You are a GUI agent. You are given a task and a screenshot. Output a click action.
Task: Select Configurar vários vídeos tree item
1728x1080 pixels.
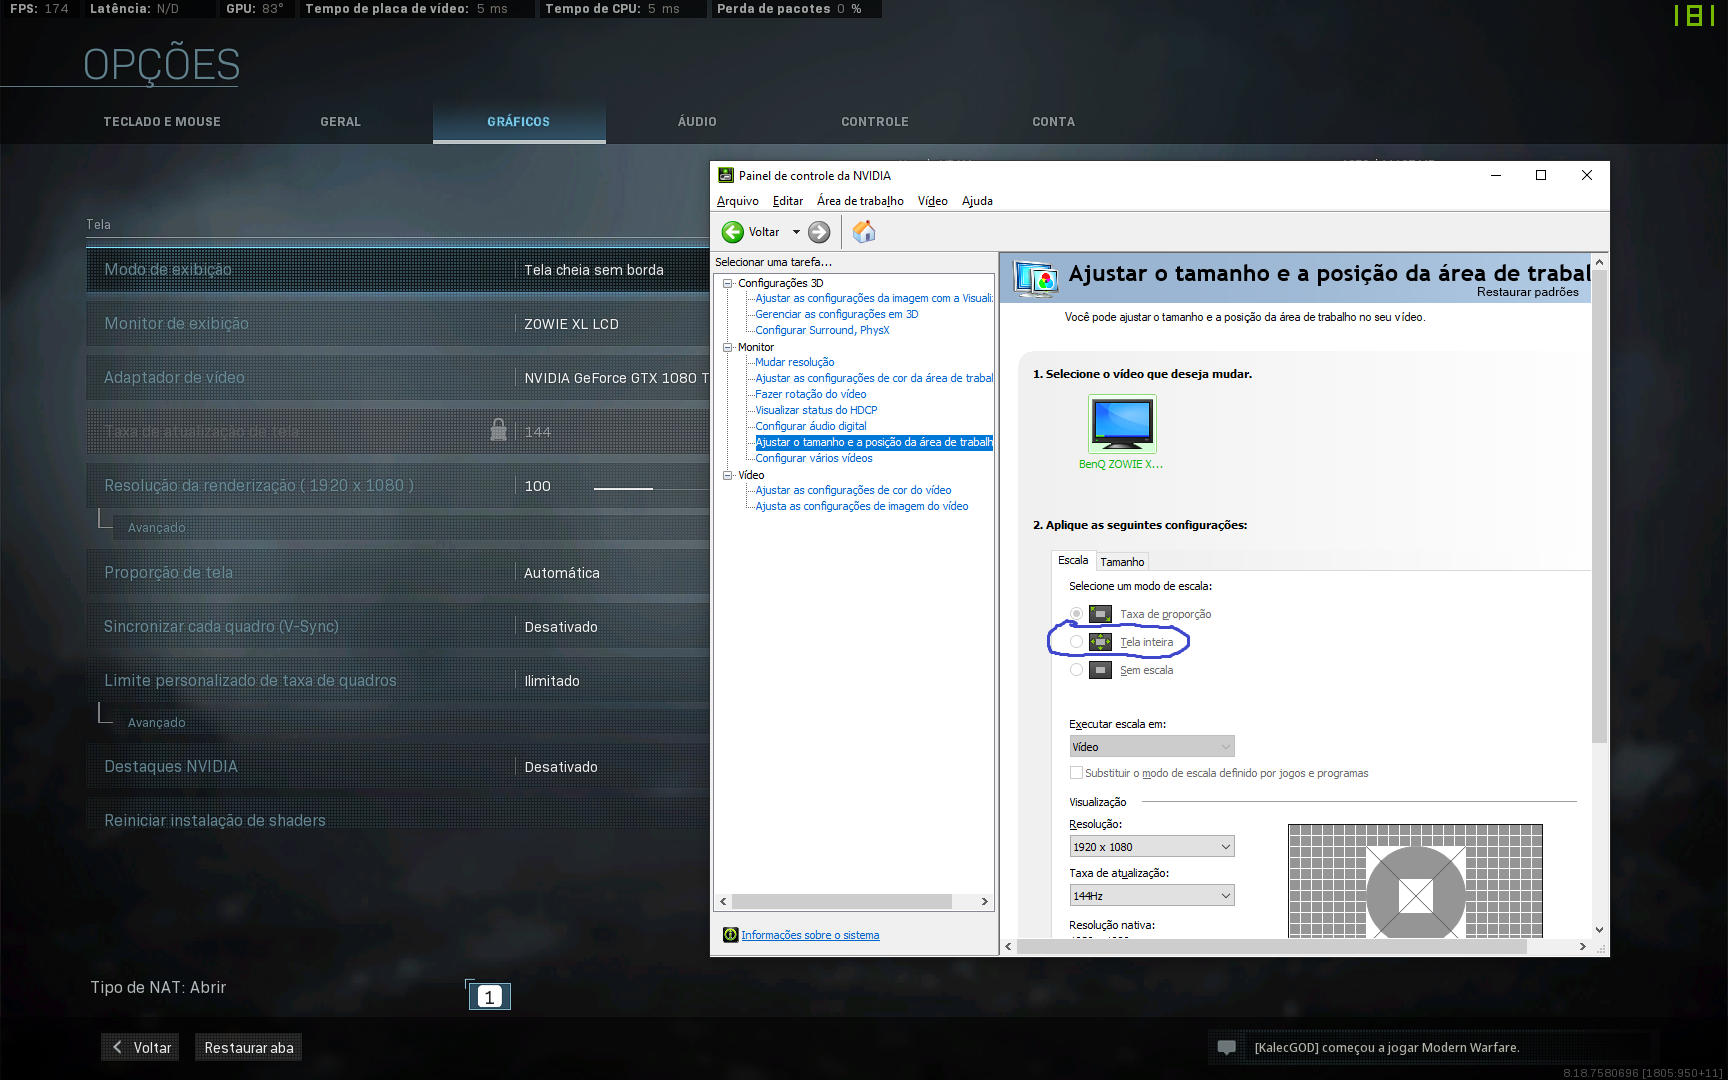[813, 458]
